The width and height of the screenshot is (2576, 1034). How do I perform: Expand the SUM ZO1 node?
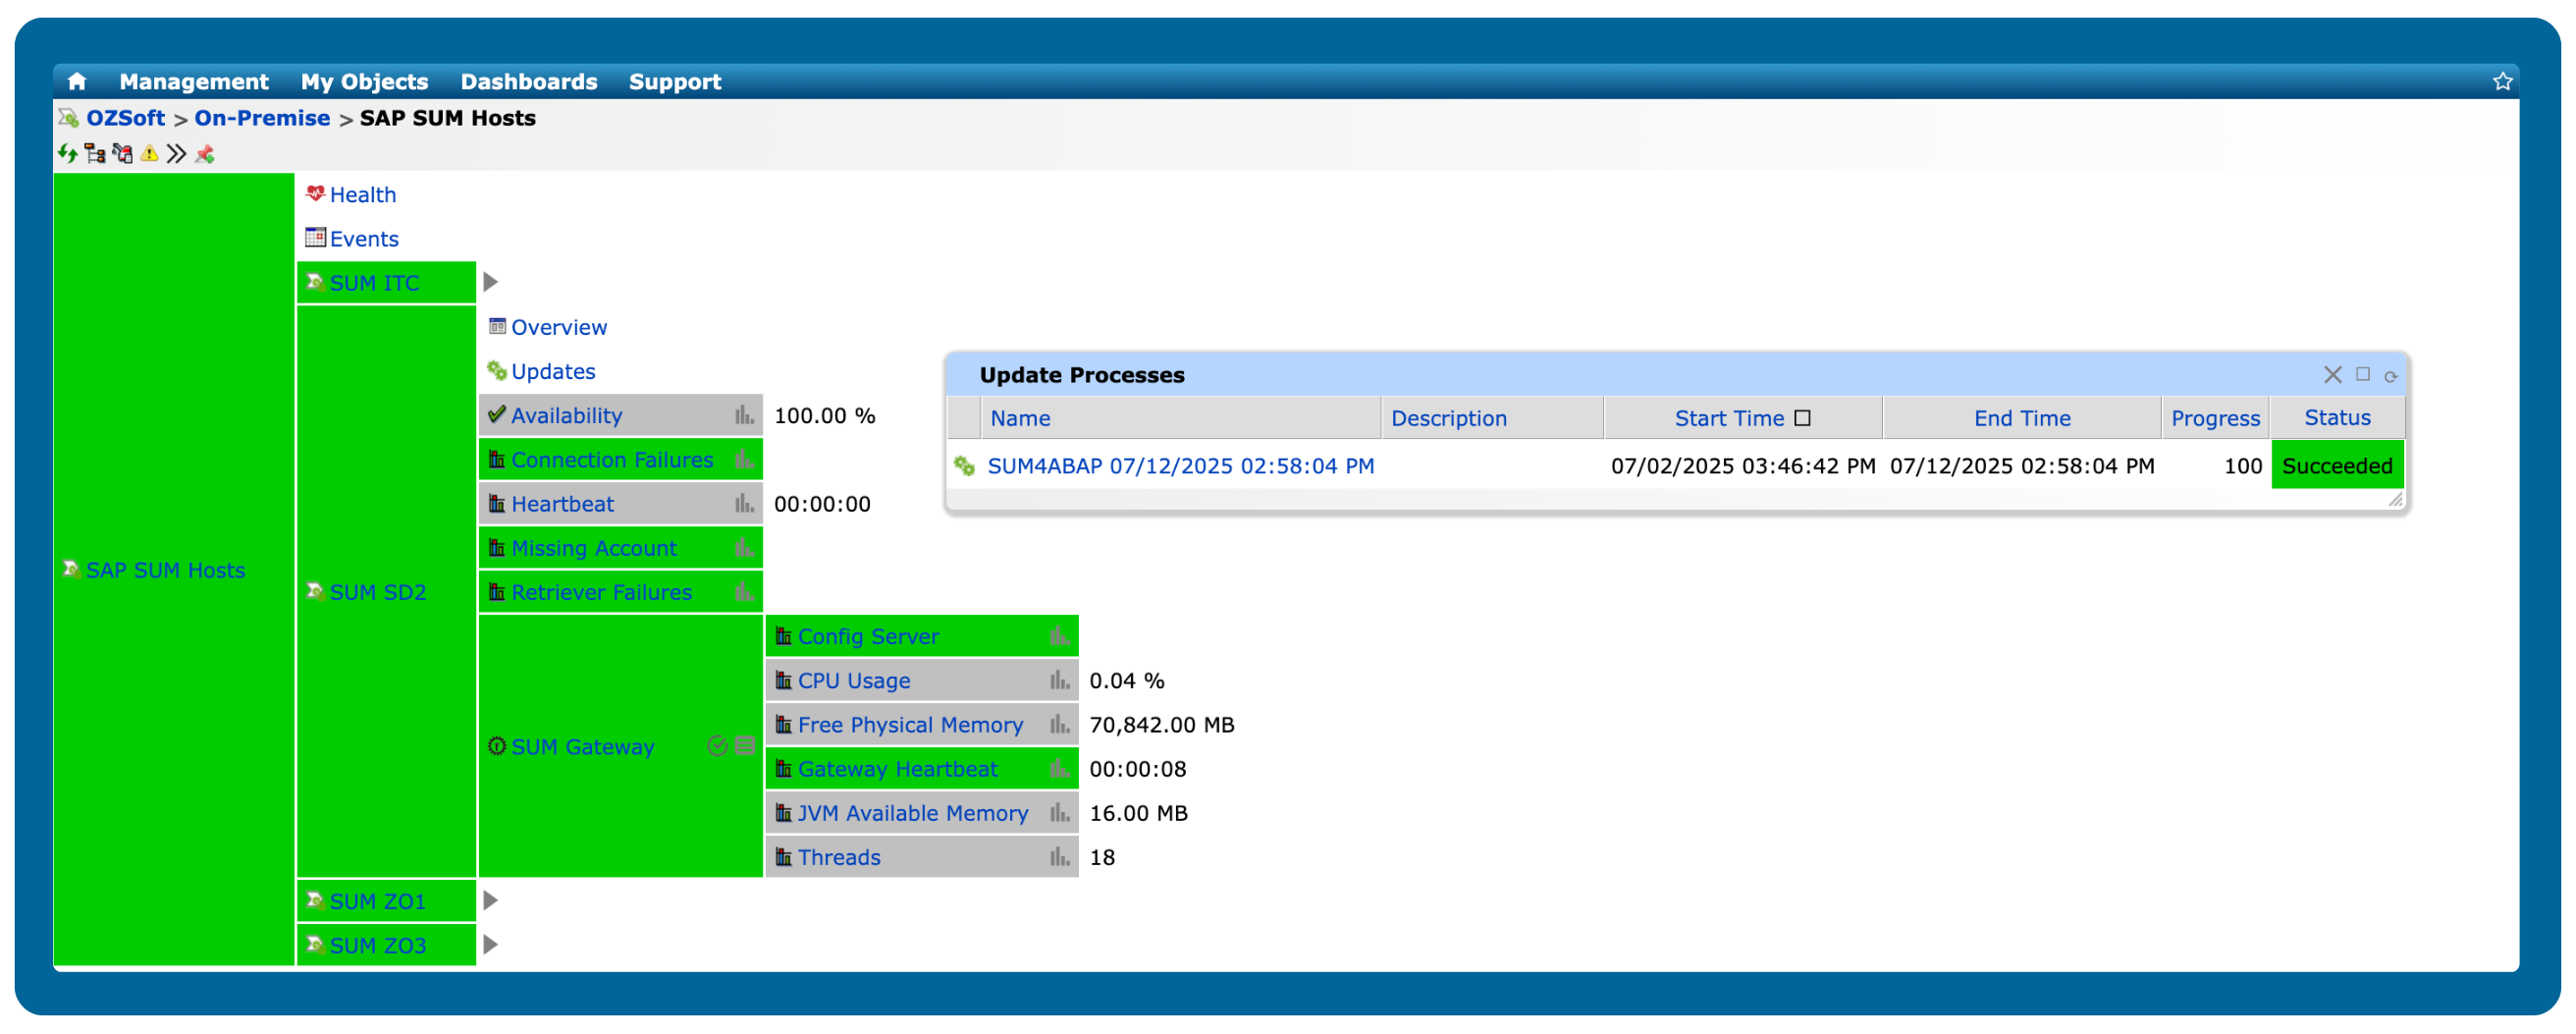click(489, 899)
